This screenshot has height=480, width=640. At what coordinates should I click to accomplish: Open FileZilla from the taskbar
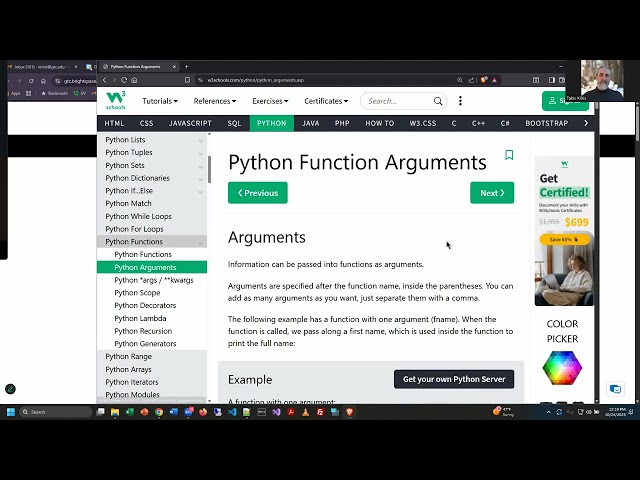click(320, 412)
